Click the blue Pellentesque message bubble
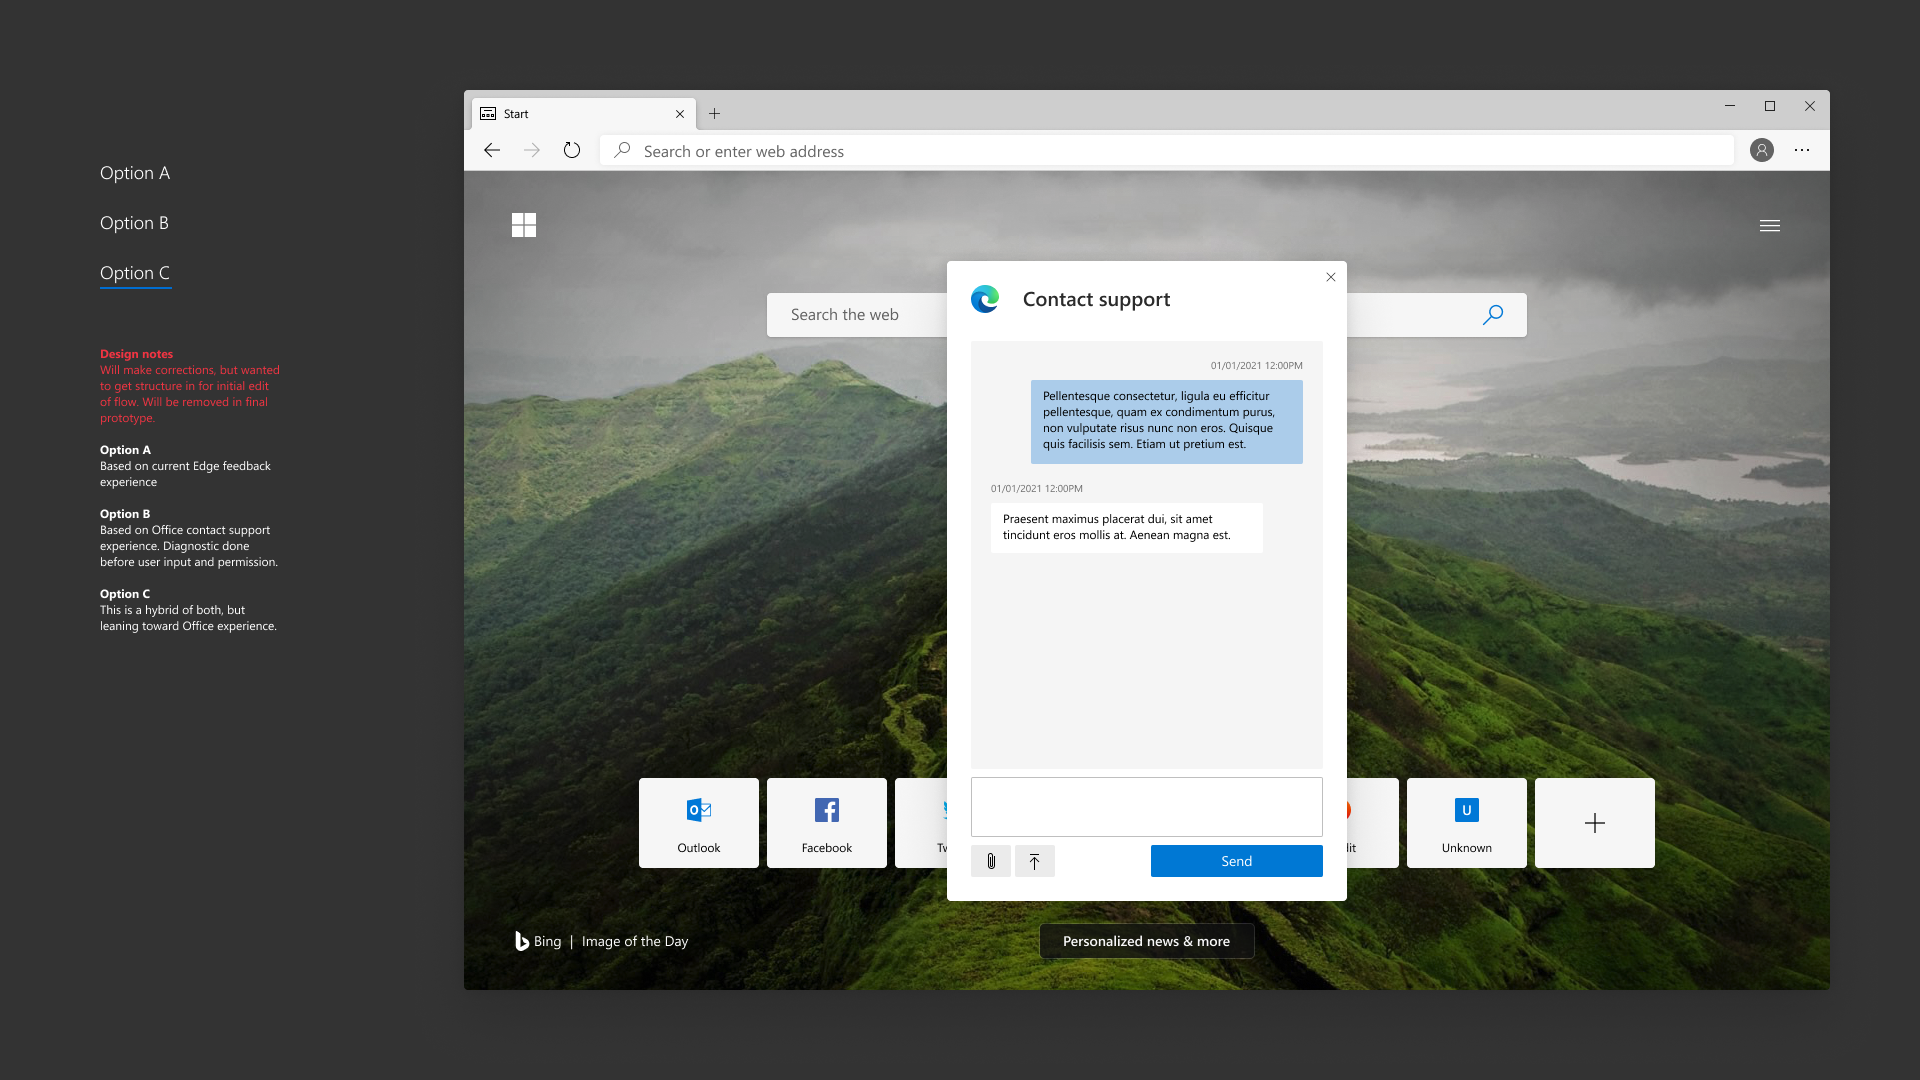Image resolution: width=1920 pixels, height=1080 pixels. 1167,421
